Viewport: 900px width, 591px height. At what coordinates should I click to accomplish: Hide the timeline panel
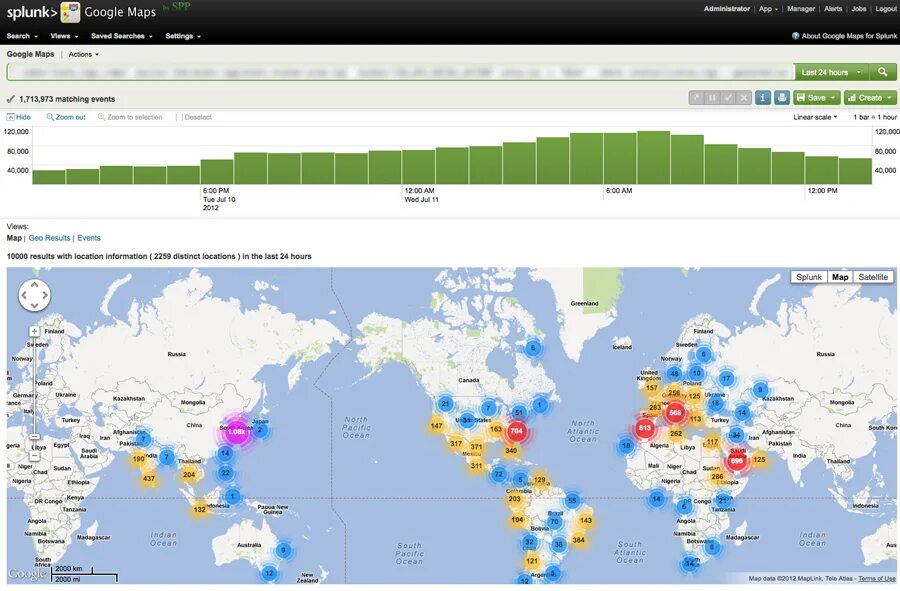(x=19, y=117)
